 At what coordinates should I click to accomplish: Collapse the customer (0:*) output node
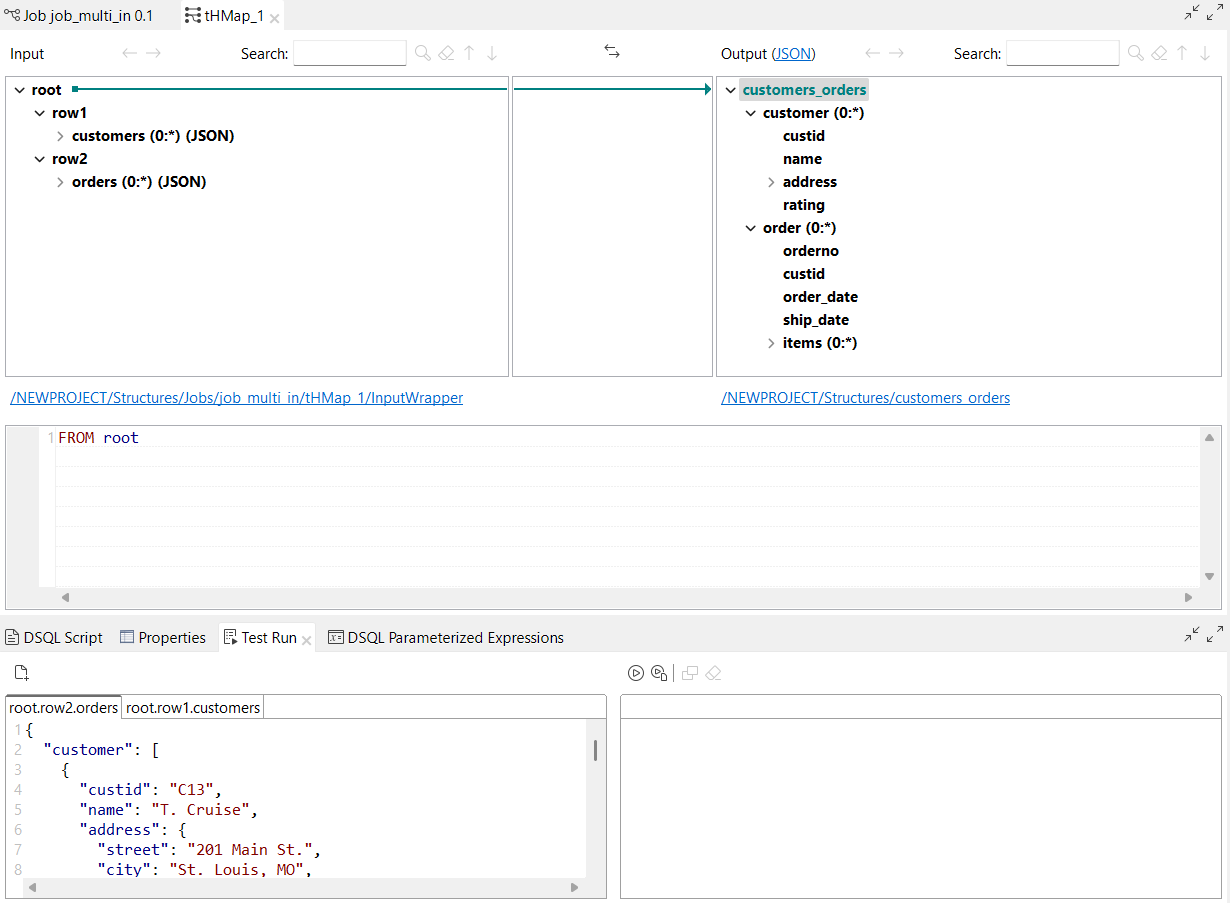[751, 112]
